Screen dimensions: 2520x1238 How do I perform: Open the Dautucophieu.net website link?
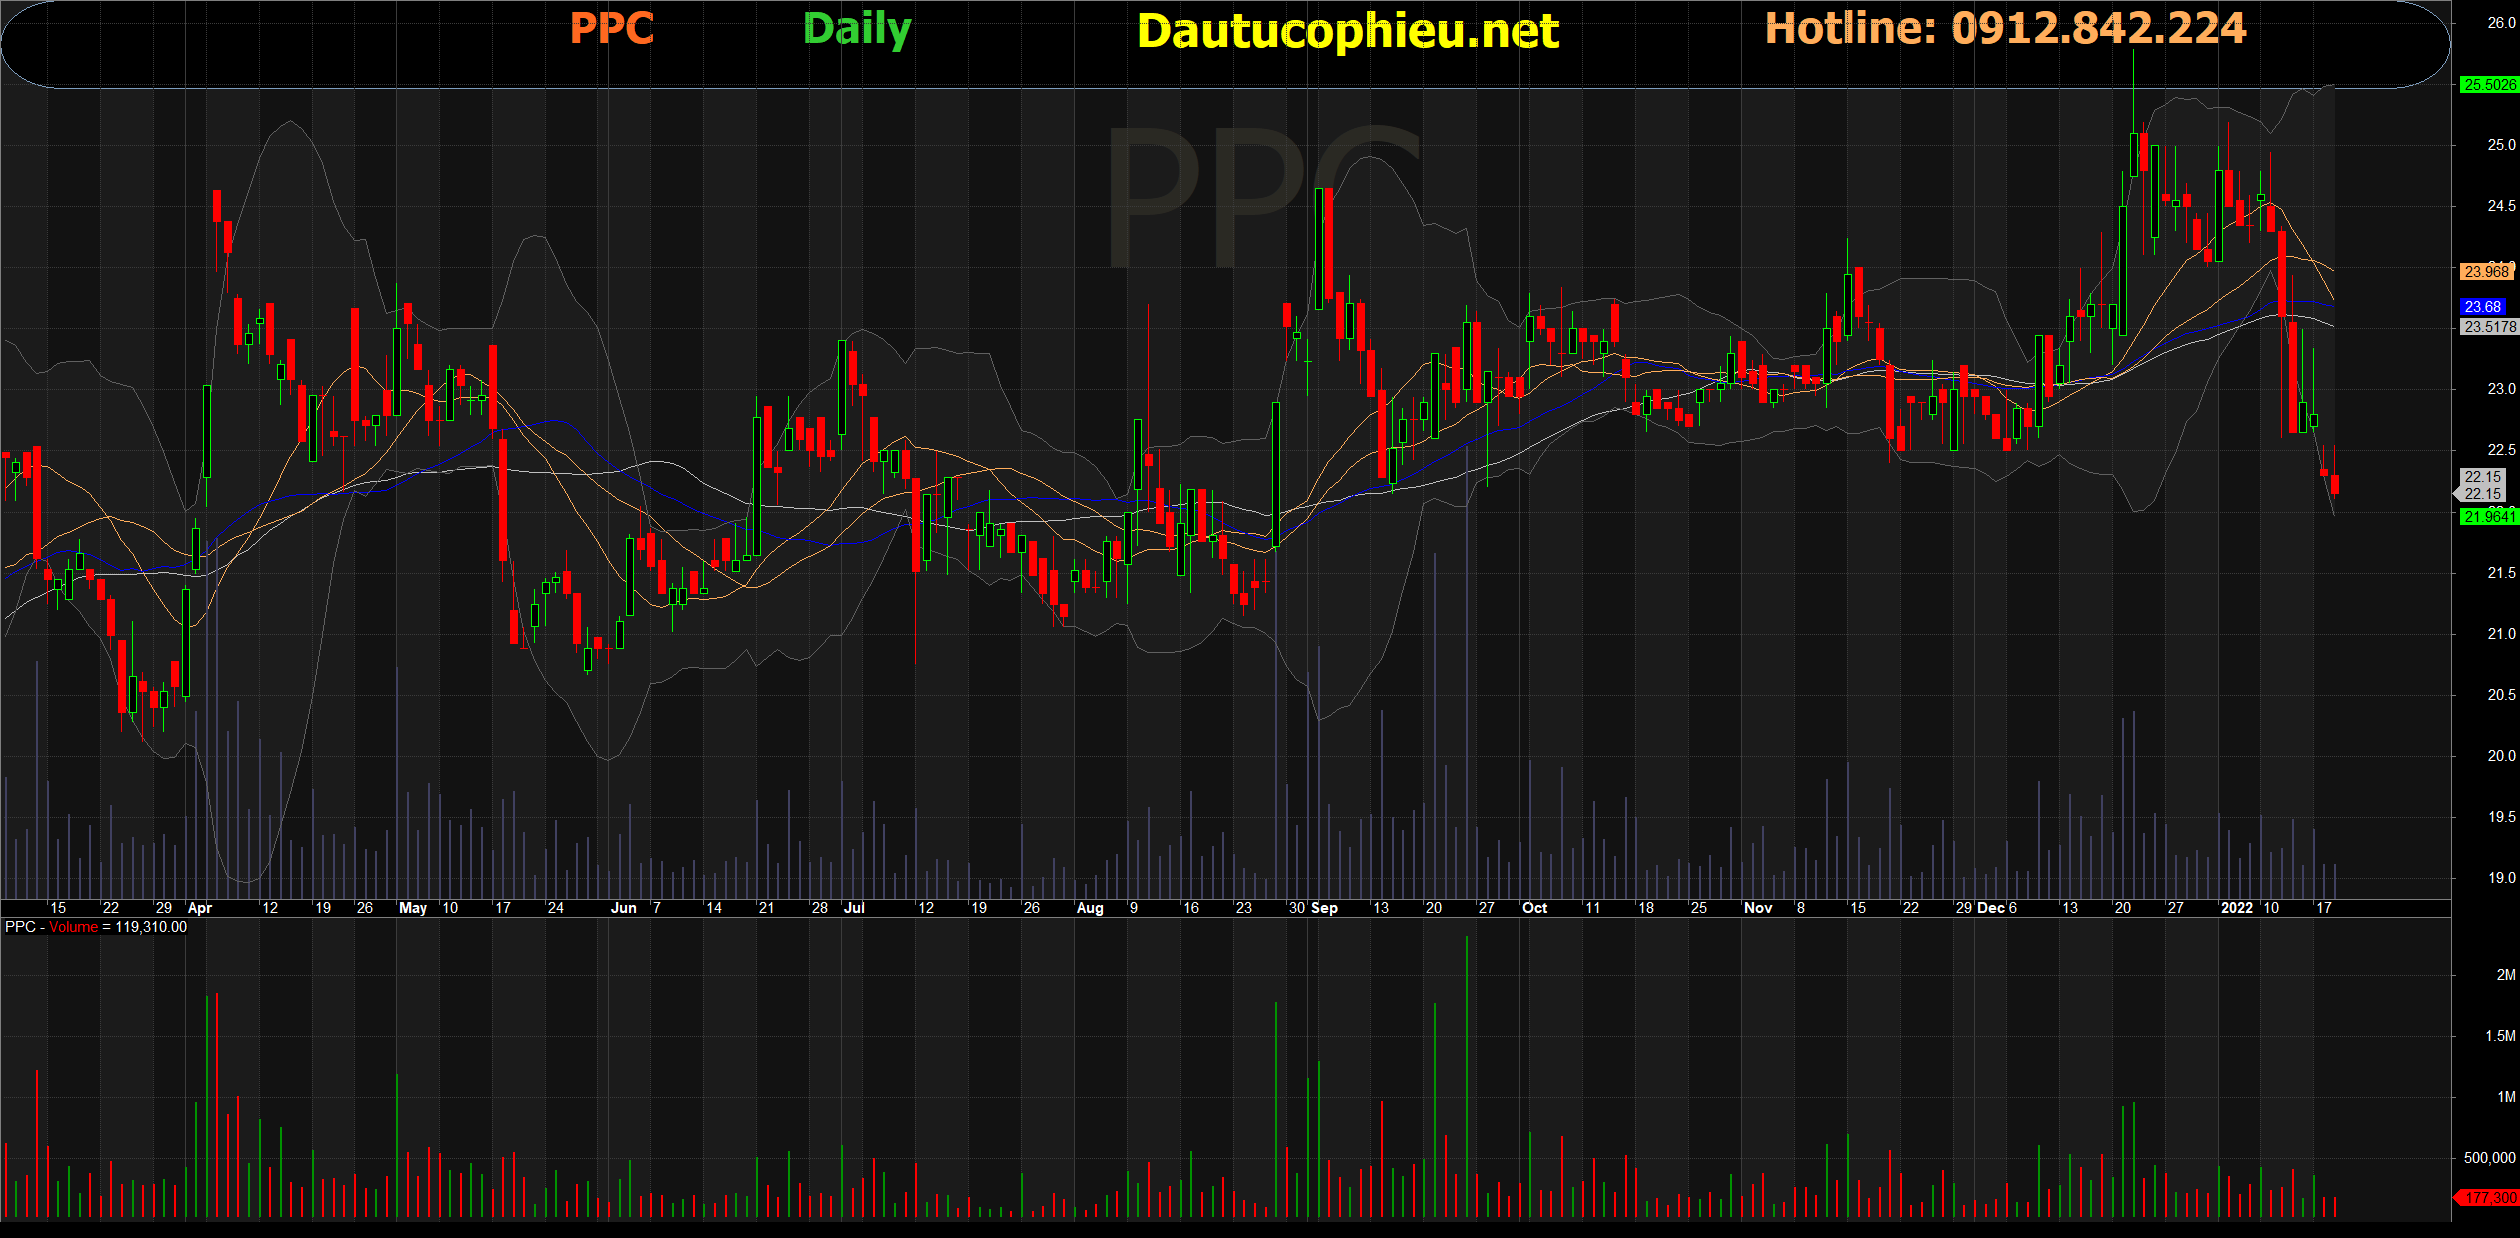pyautogui.click(x=1347, y=31)
